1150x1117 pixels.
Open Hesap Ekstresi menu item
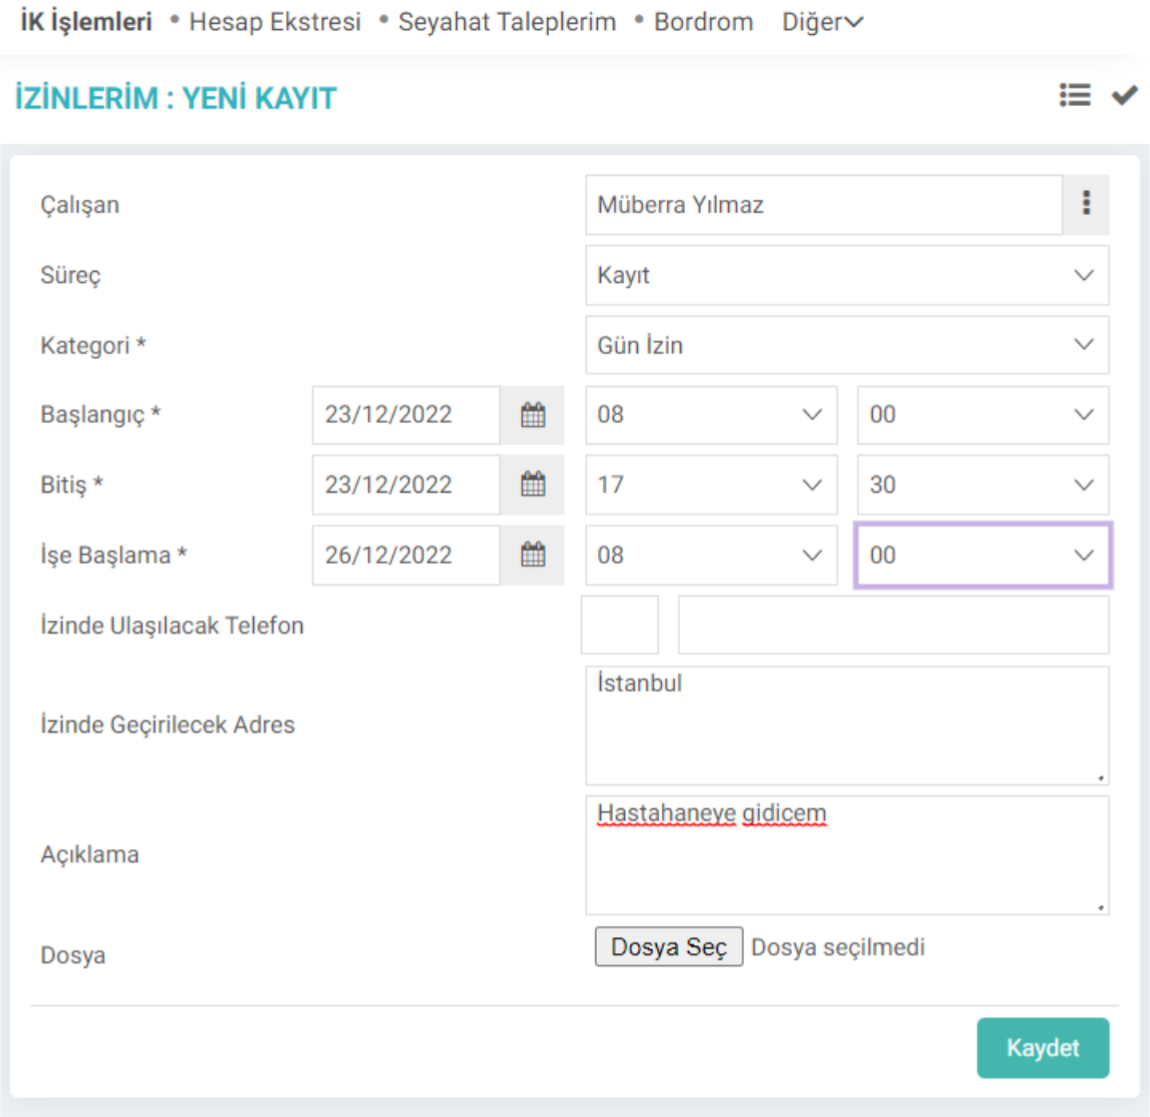[x=275, y=22]
